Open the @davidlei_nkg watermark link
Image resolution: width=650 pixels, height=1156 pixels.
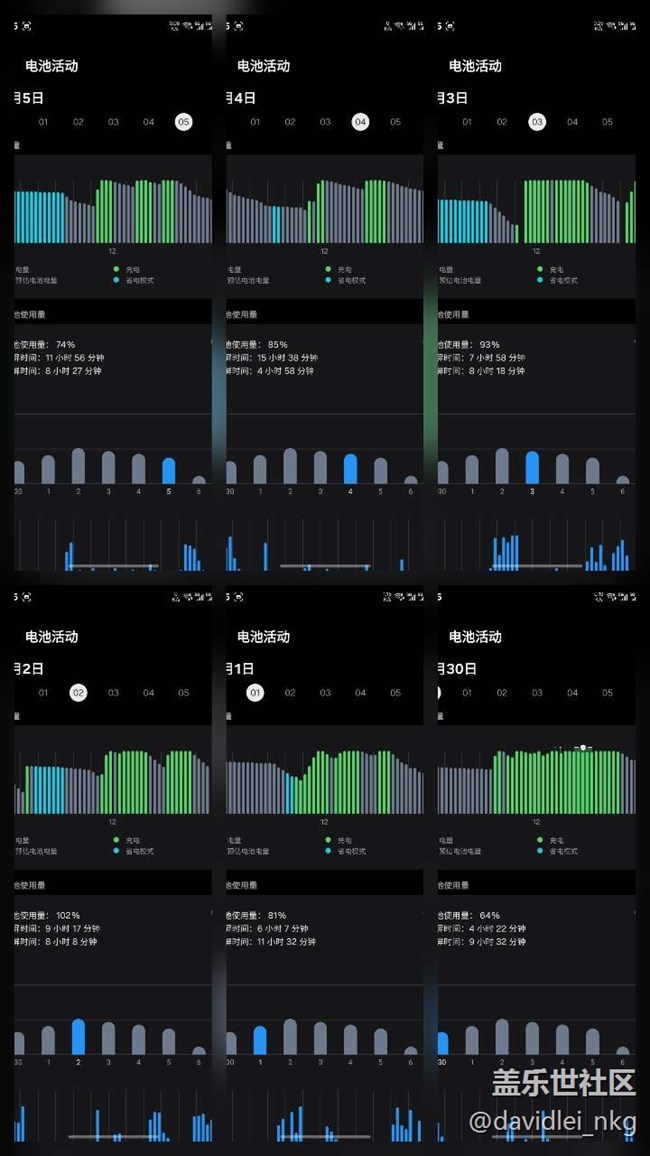pos(552,1121)
